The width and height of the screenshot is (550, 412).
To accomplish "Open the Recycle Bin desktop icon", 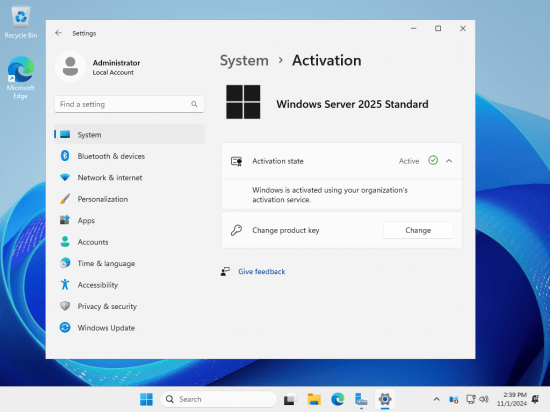I will coord(21,22).
